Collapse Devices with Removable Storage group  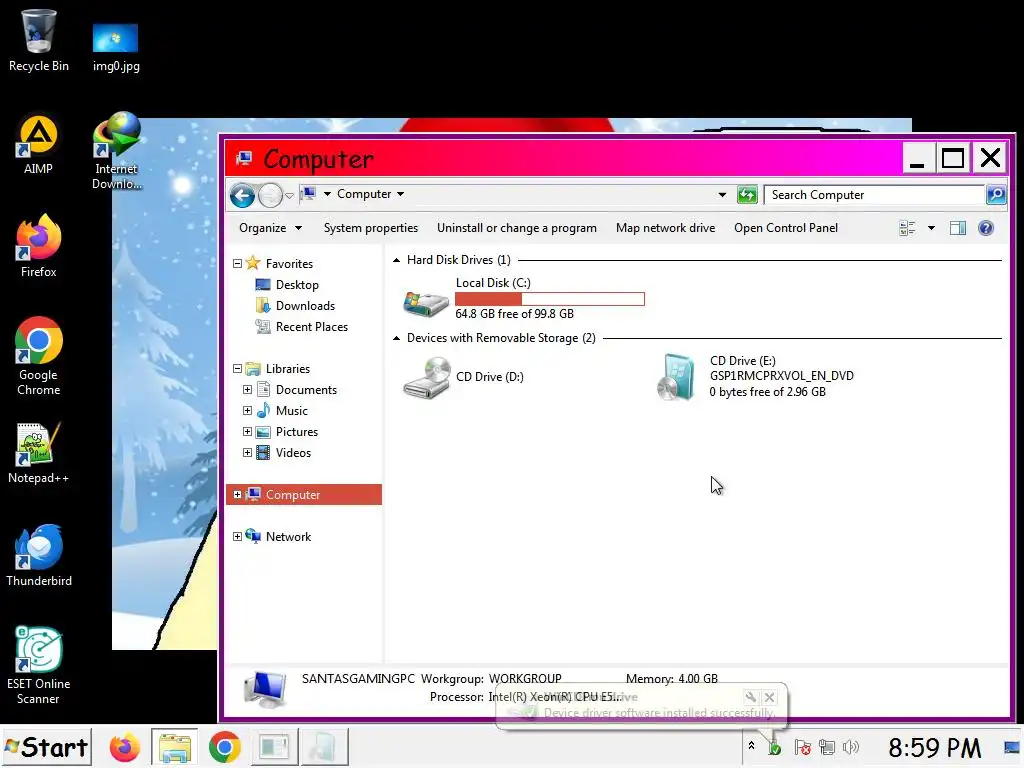[x=396, y=338]
